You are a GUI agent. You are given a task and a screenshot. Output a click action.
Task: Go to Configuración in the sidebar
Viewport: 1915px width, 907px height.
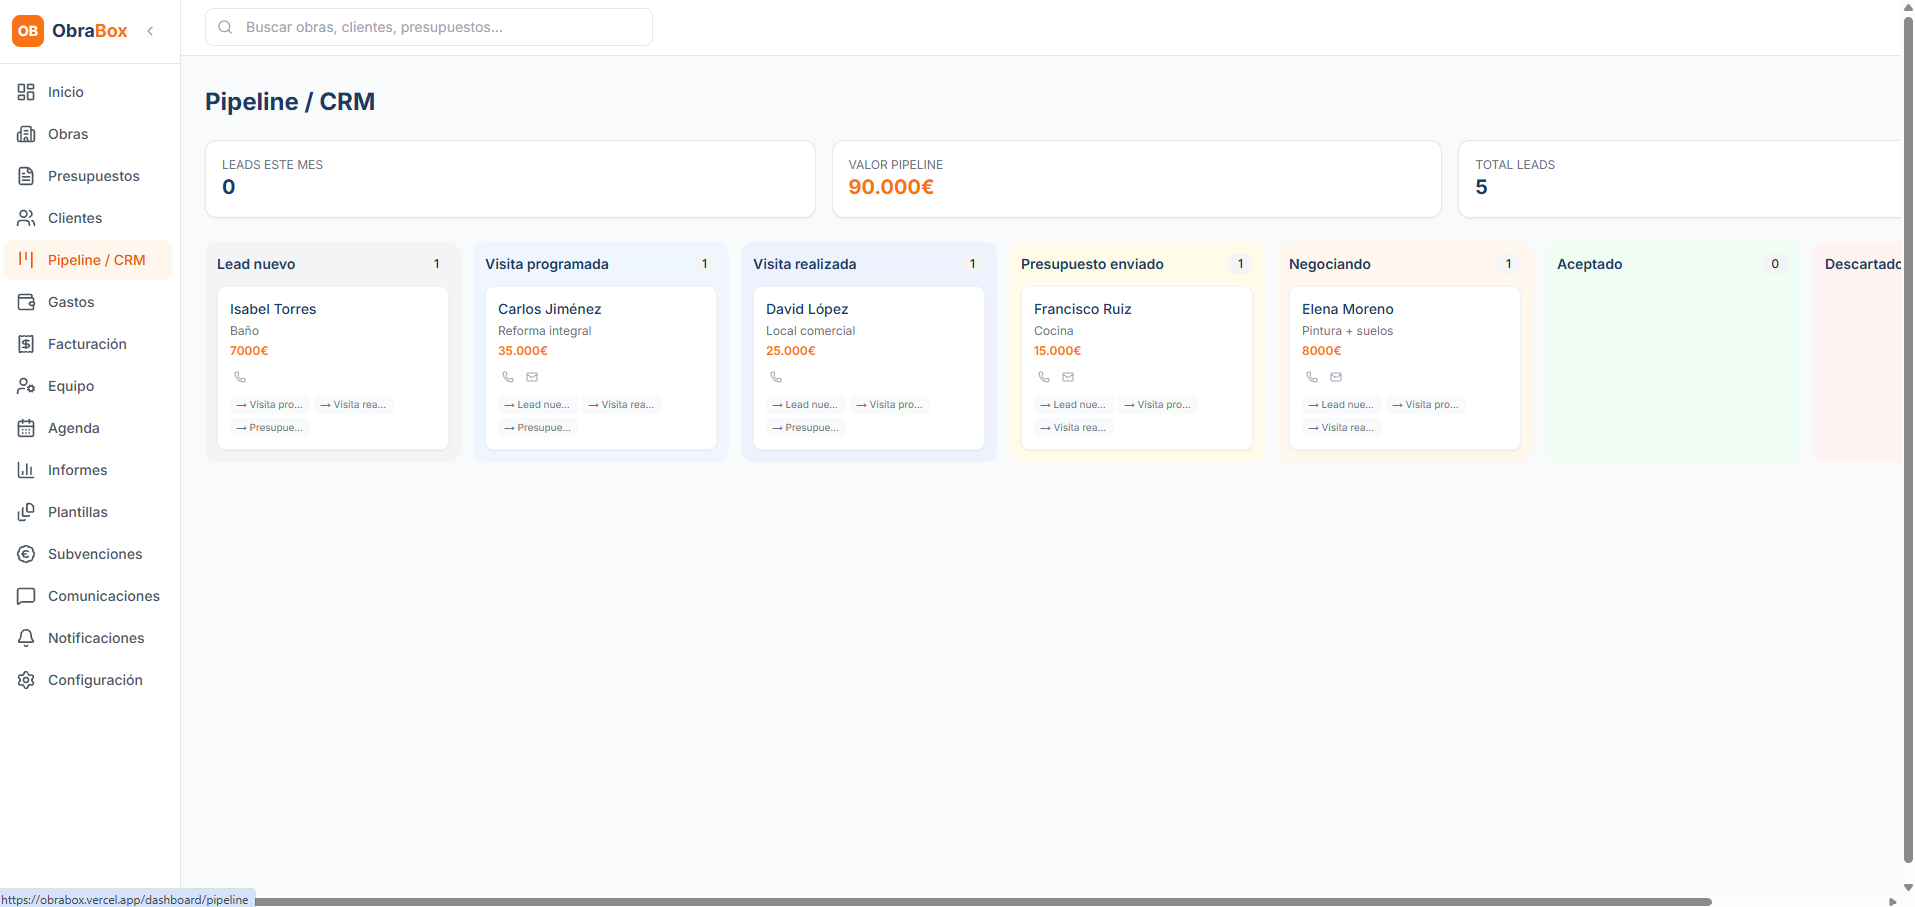(x=88, y=680)
